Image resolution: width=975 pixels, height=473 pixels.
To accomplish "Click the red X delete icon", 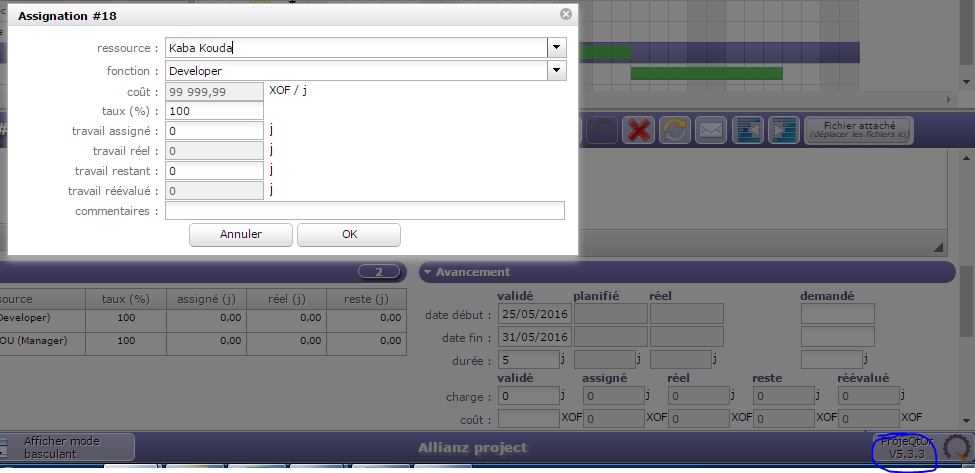I will click(x=639, y=131).
